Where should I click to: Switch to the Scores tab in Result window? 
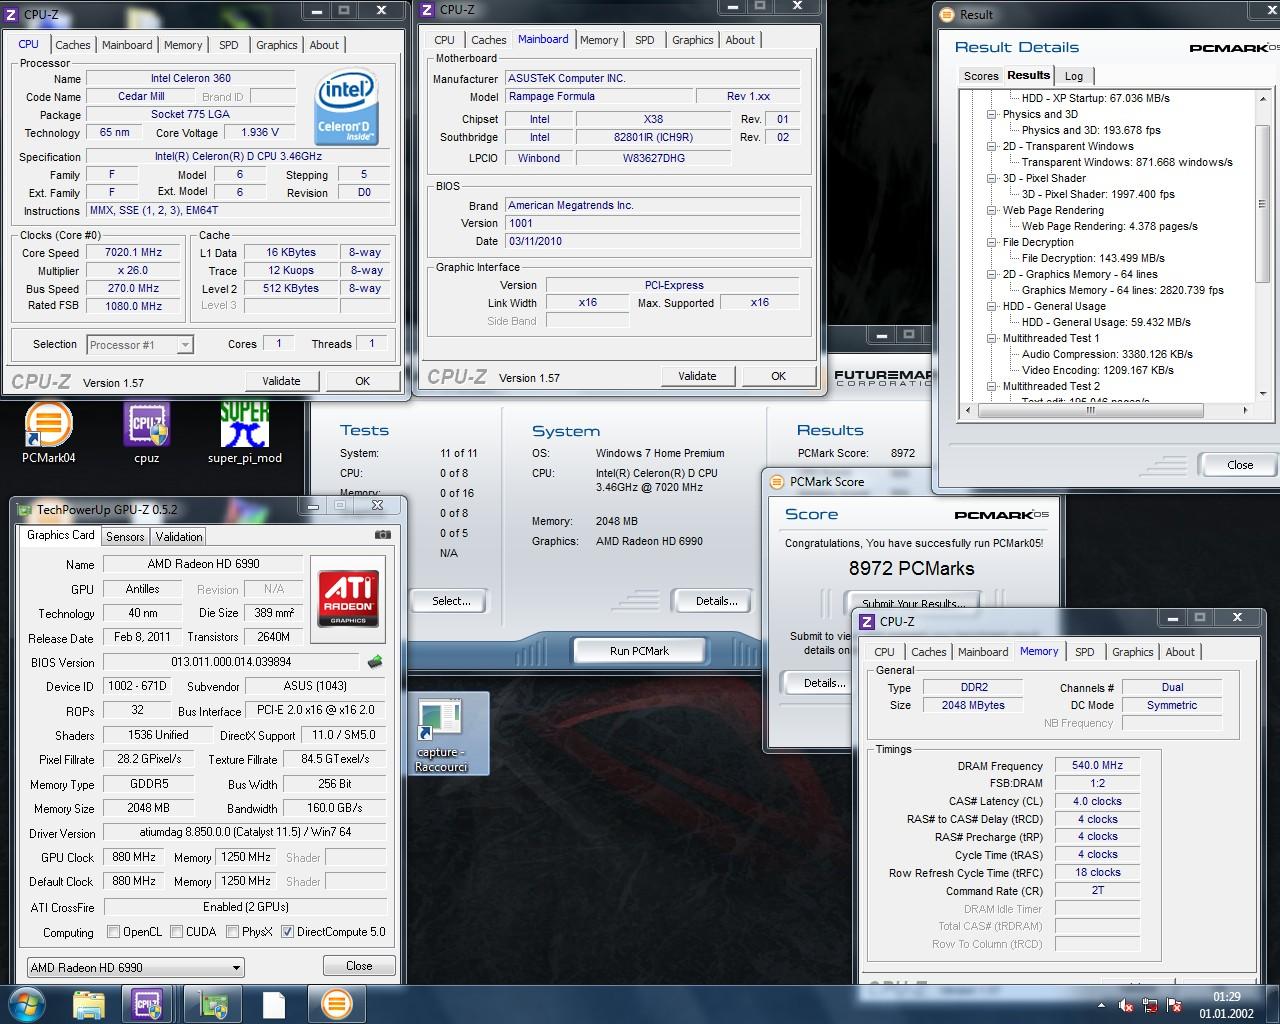coord(981,76)
